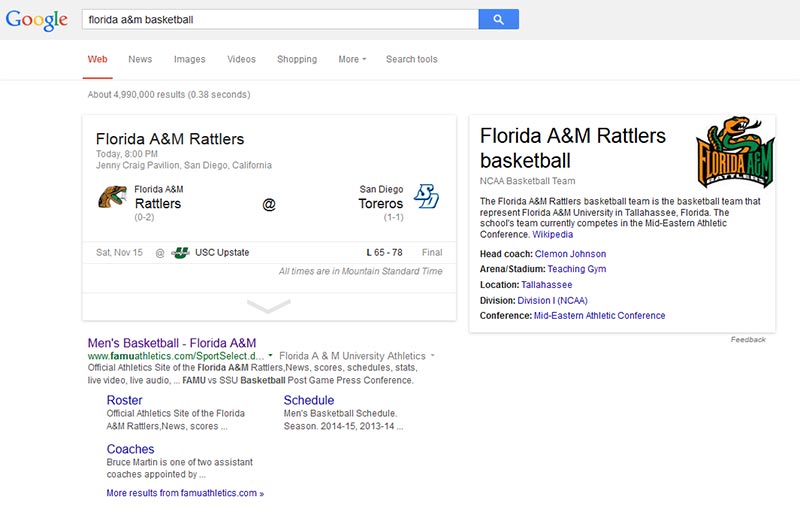The height and width of the screenshot is (512, 800).
Task: Click the San Diego Toreros logo
Action: pyautogui.click(x=427, y=196)
